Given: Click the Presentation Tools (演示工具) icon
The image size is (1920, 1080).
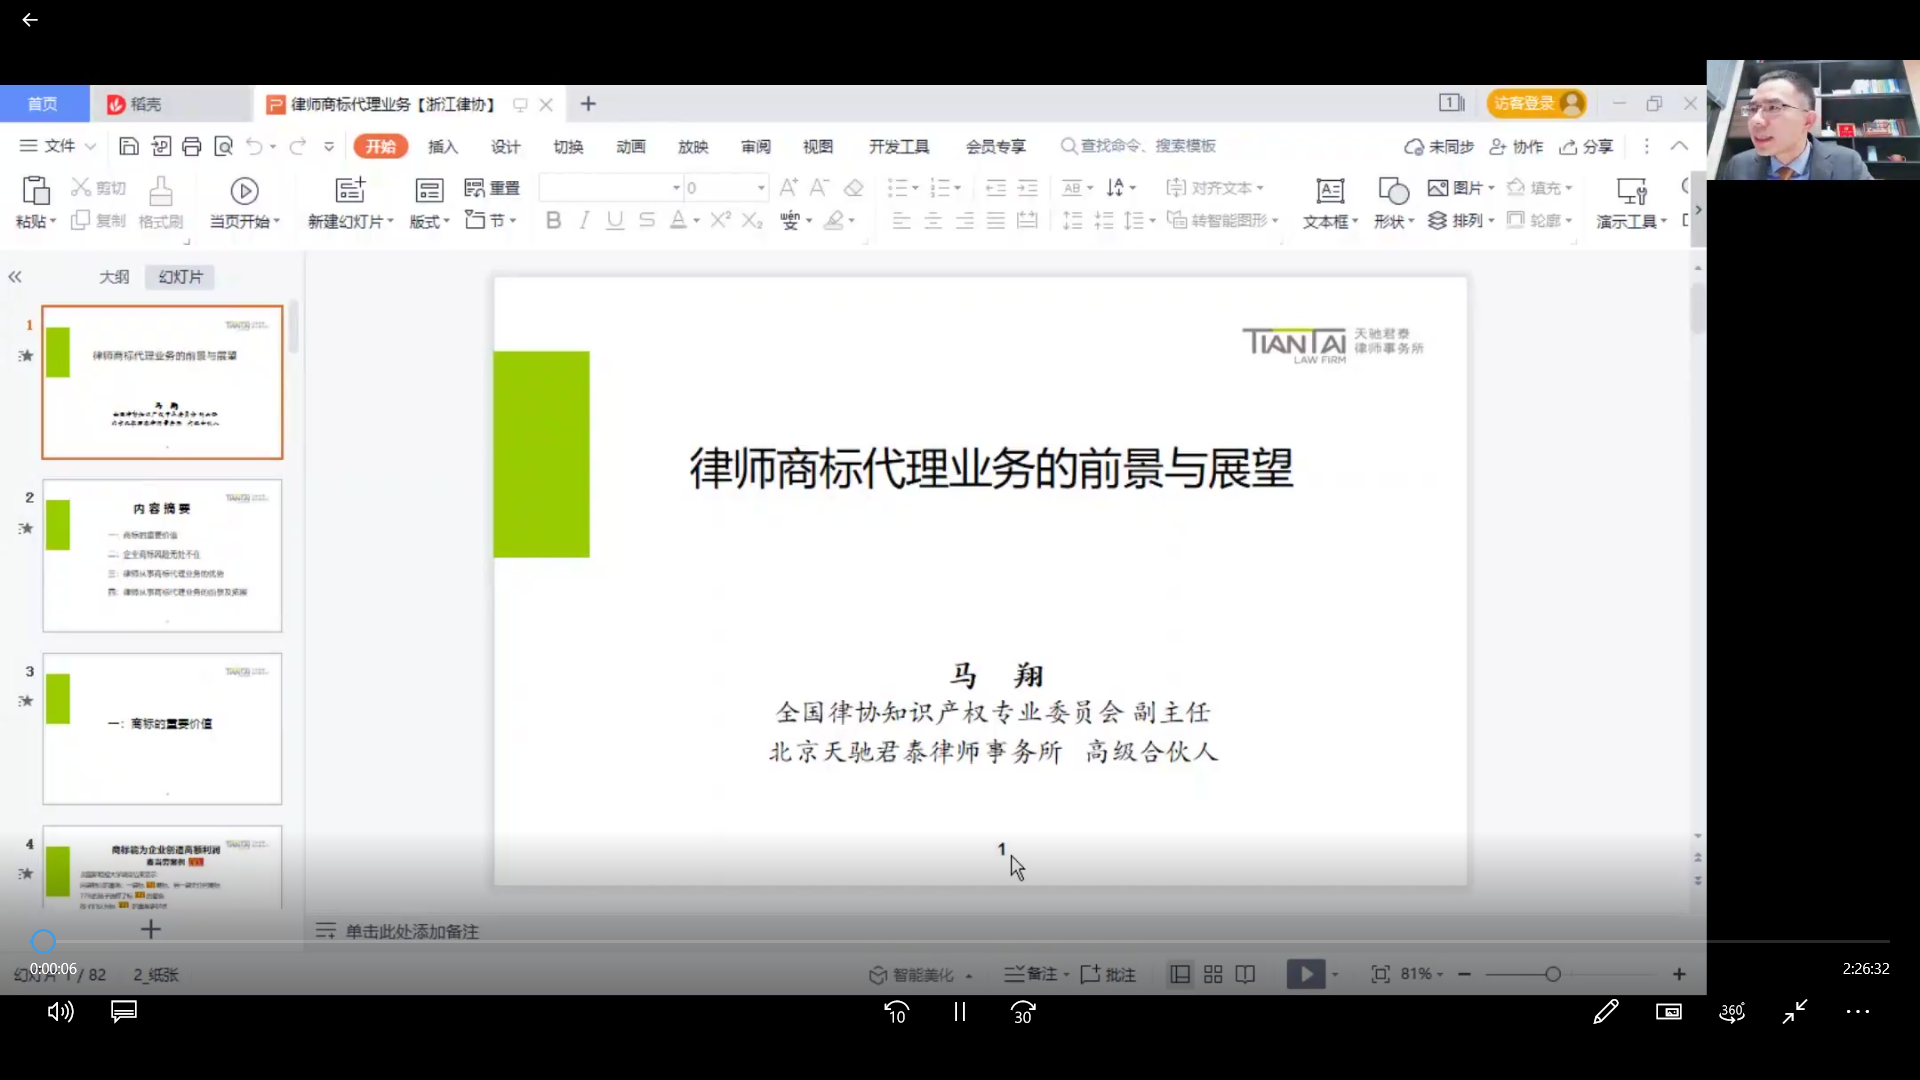Looking at the screenshot, I should click(1631, 190).
